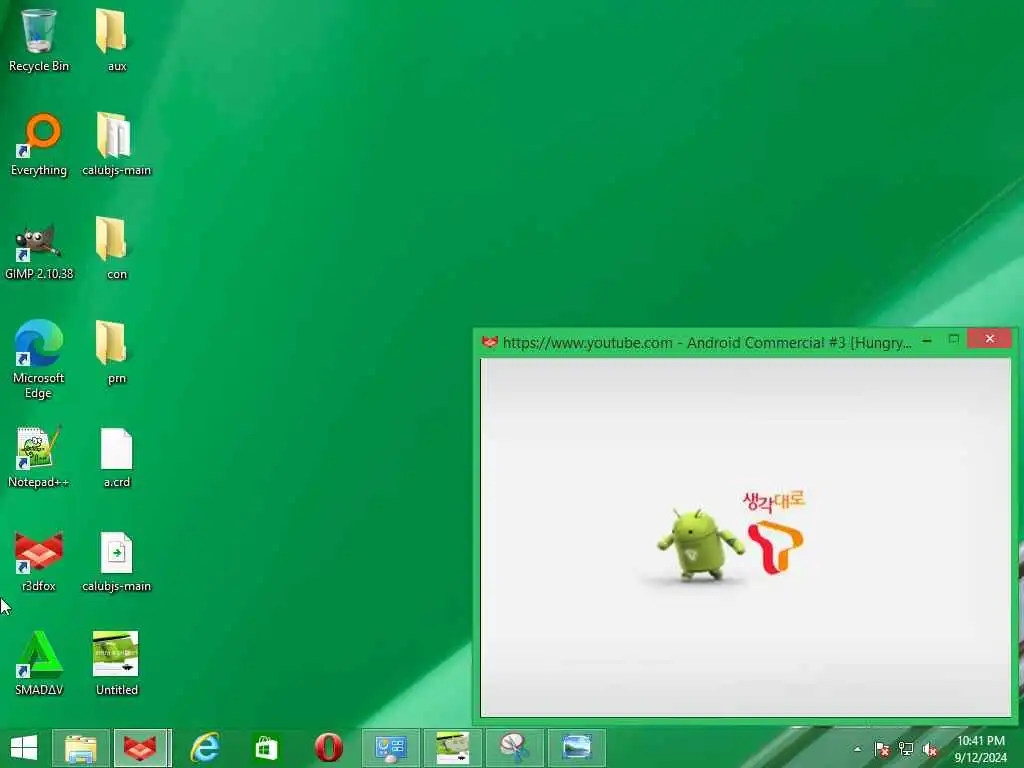1024x768 pixels.
Task: Minimize the YouTube video window
Action: (927, 340)
